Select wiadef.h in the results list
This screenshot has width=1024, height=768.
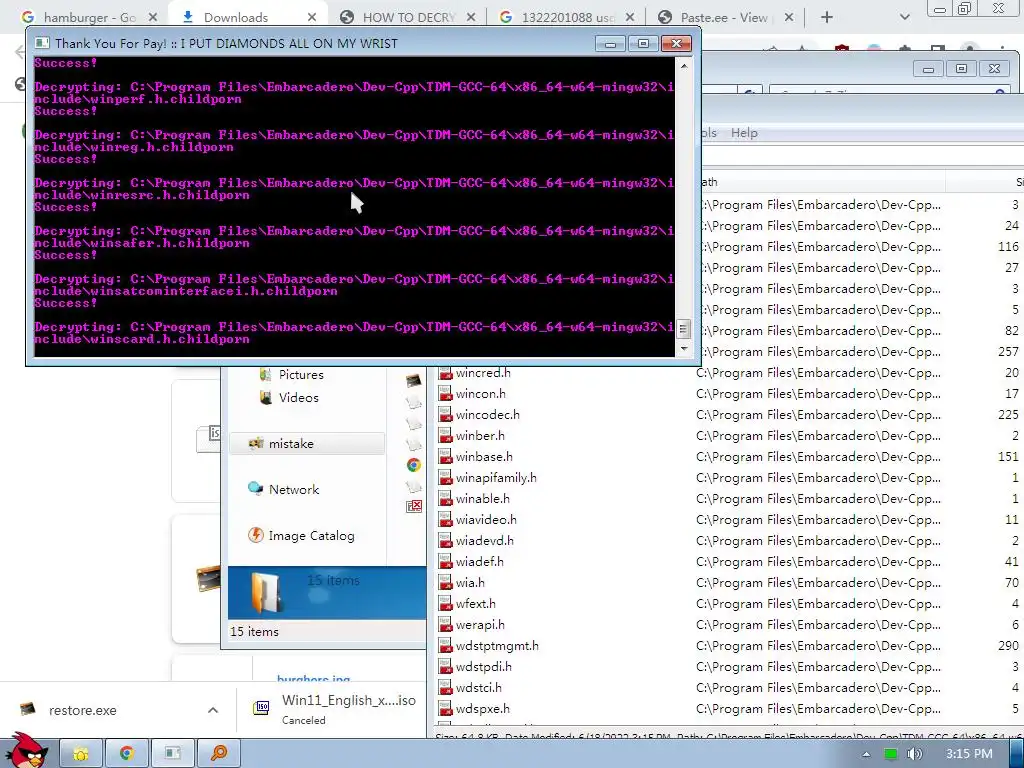tap(479, 561)
